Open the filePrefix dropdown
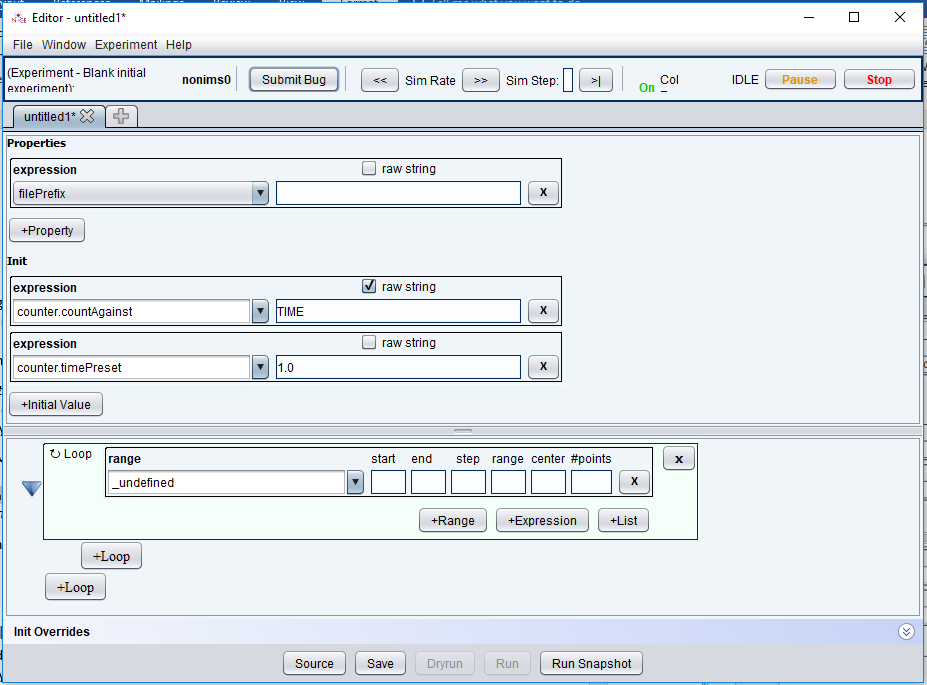927x685 pixels. tap(260, 193)
